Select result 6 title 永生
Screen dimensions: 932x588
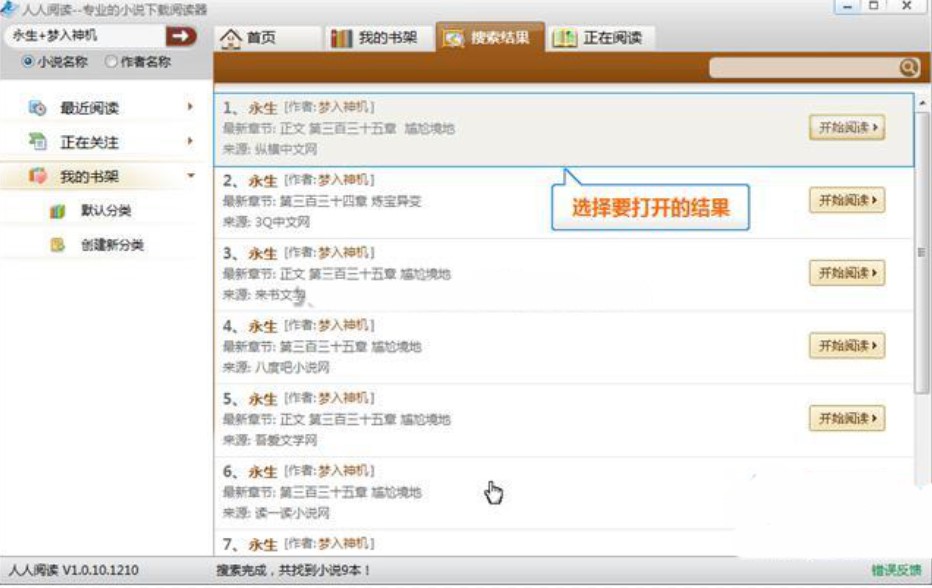[x=263, y=472]
